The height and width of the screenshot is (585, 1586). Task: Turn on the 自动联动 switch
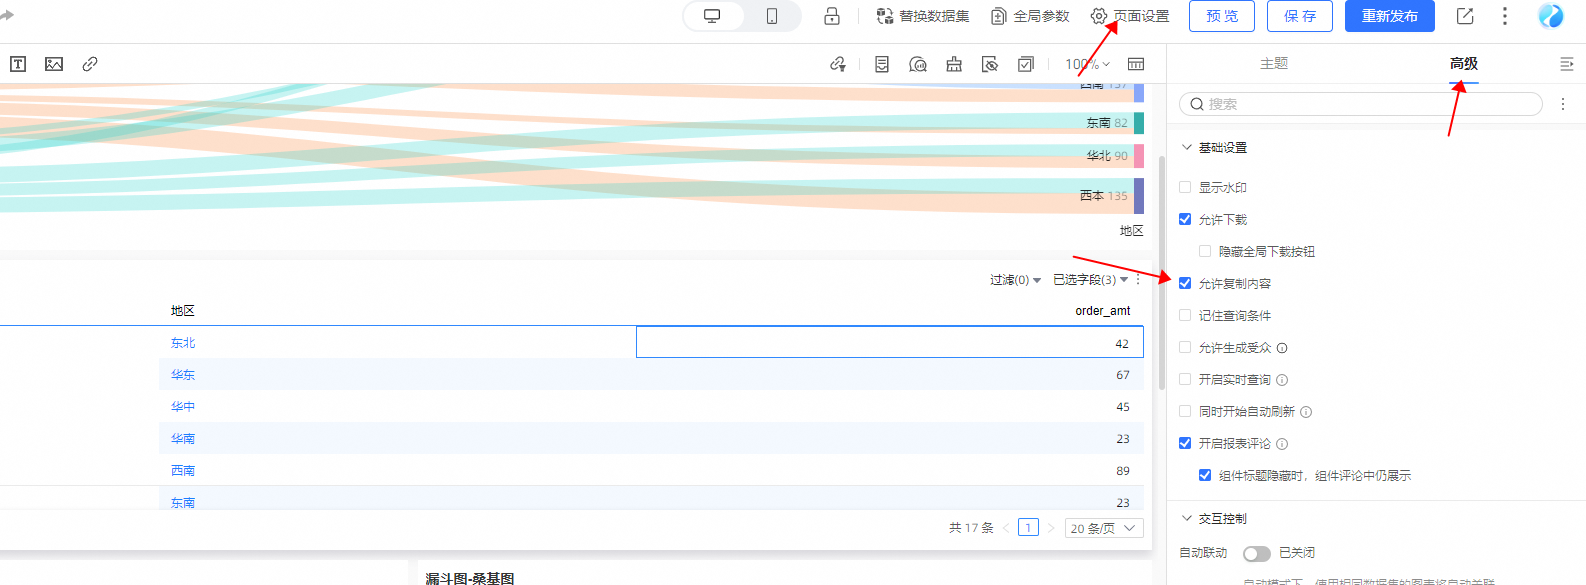tap(1256, 554)
